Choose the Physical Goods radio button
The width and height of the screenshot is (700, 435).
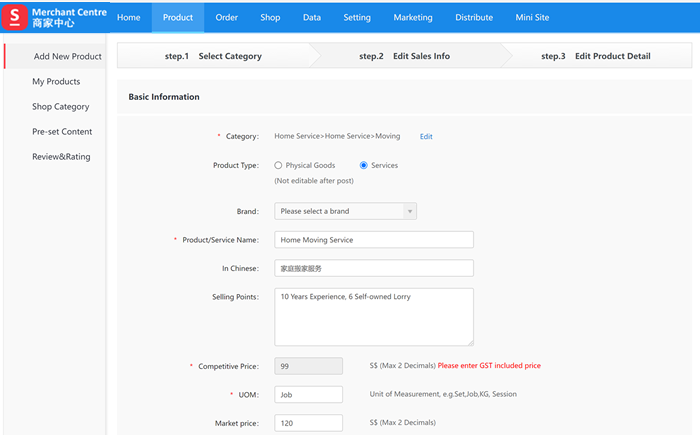[278, 165]
